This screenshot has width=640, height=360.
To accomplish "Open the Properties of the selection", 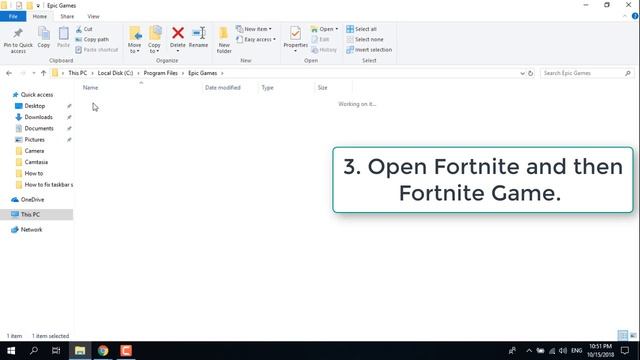I will click(296, 39).
